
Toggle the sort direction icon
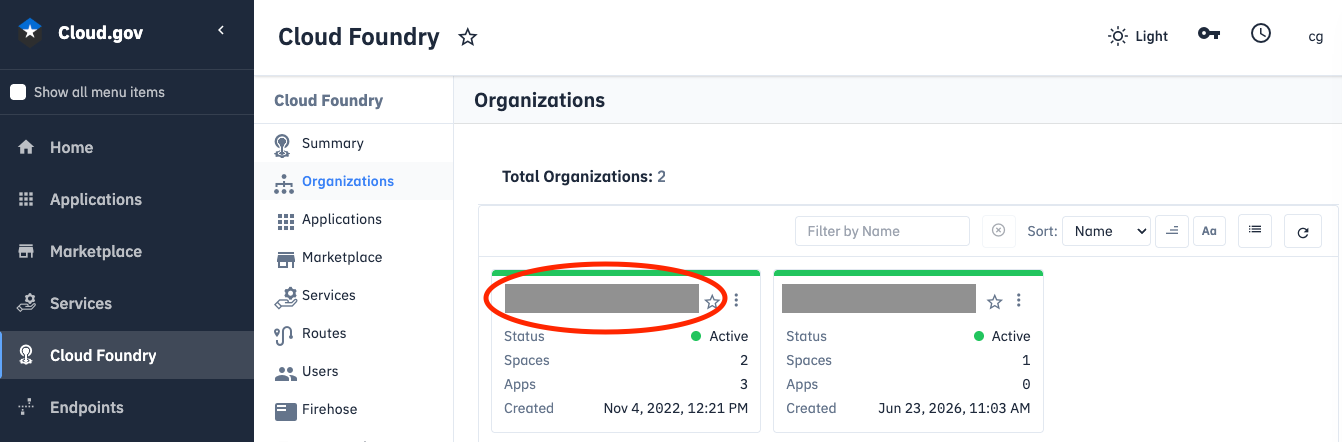[1172, 231]
